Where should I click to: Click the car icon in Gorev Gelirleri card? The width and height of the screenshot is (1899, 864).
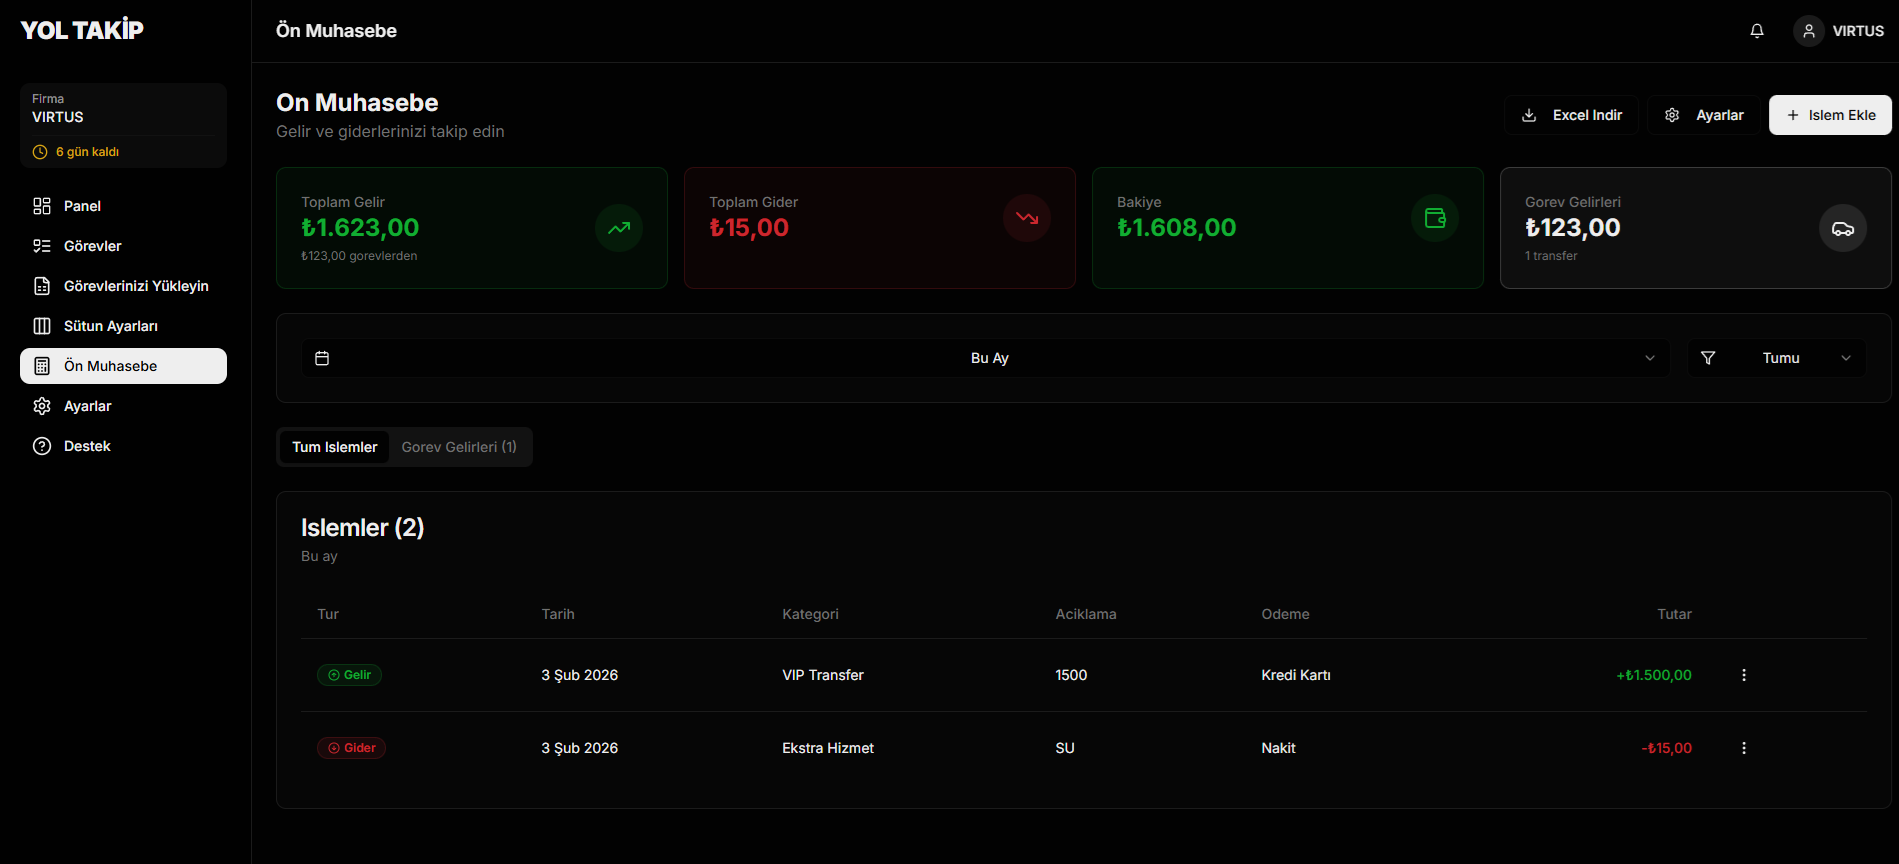coord(1842,229)
